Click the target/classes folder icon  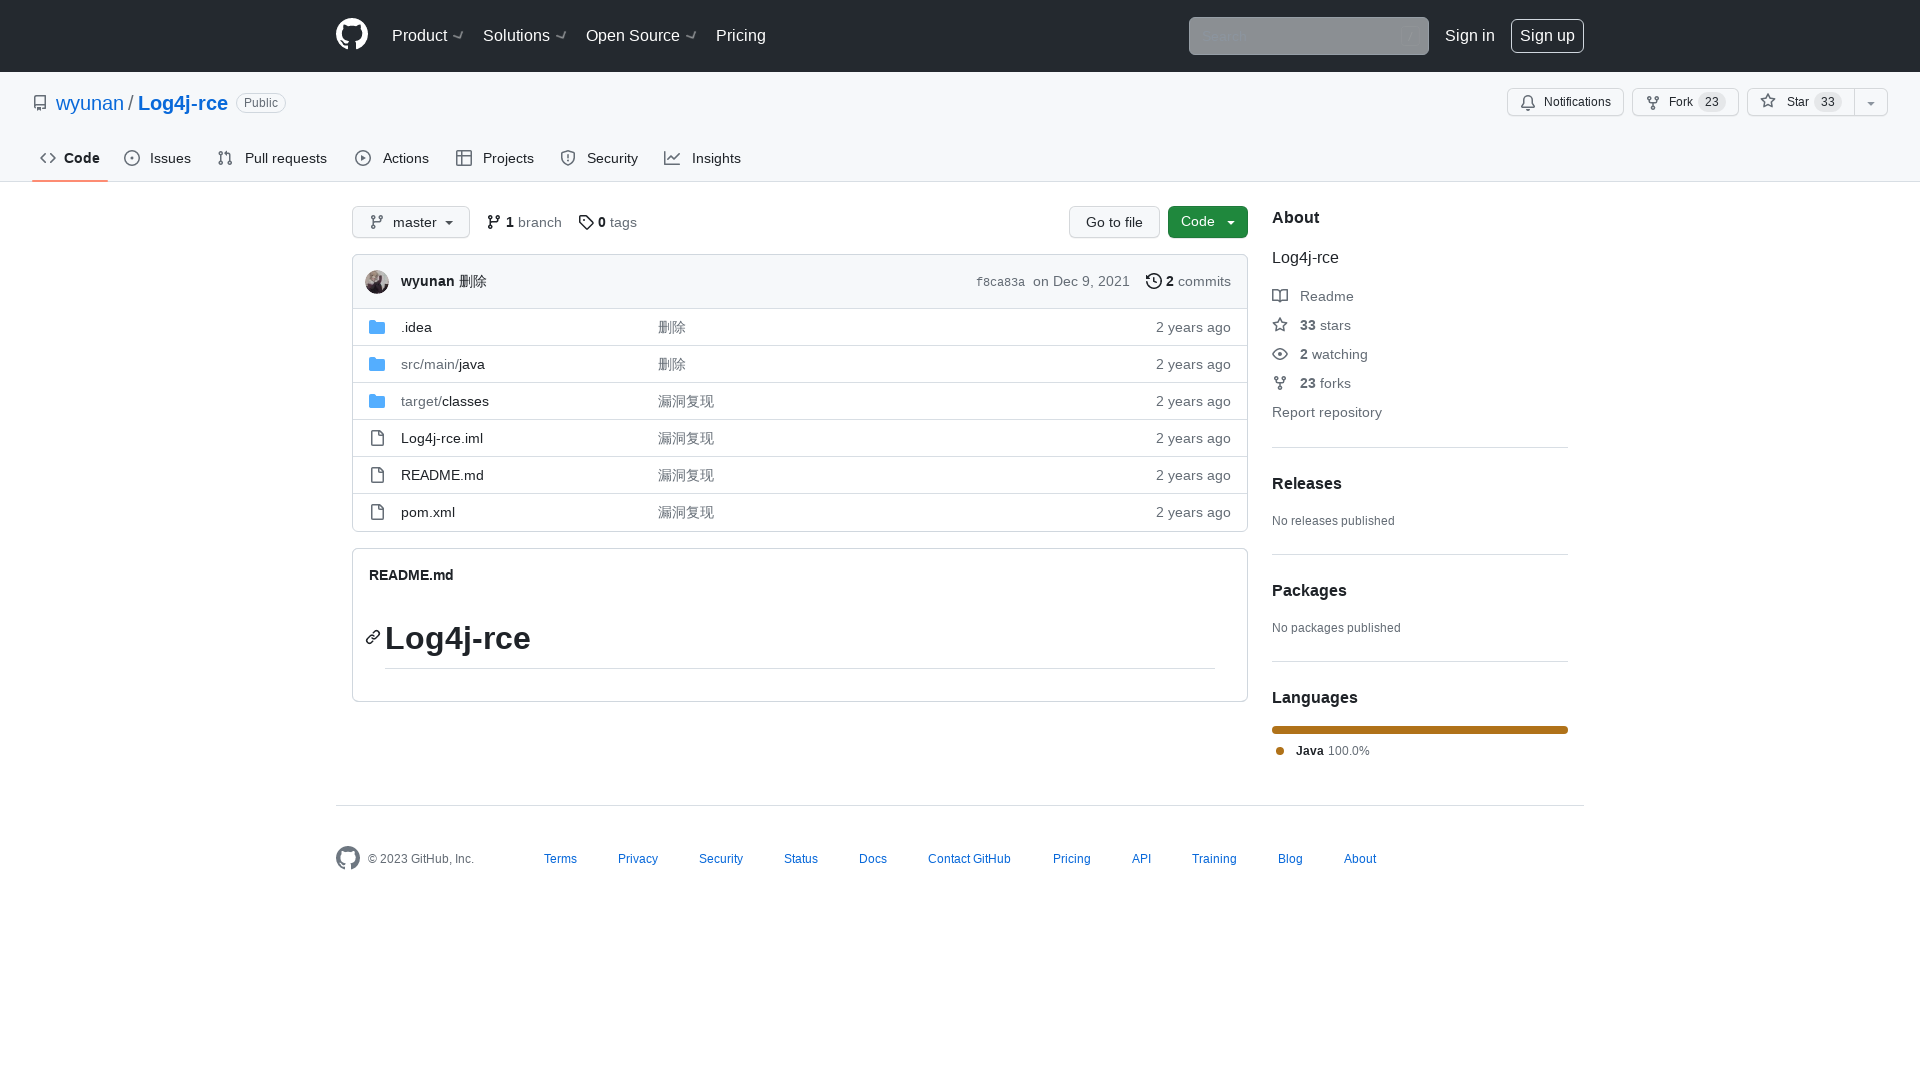(377, 401)
